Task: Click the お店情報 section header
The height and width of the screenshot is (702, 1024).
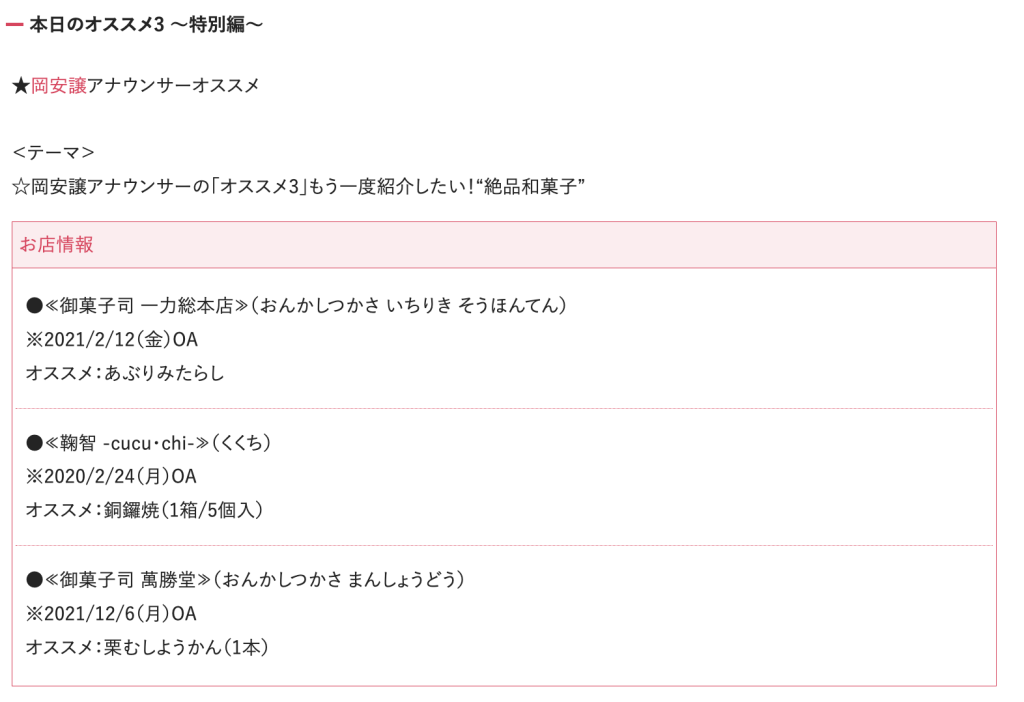Action: click(57, 245)
